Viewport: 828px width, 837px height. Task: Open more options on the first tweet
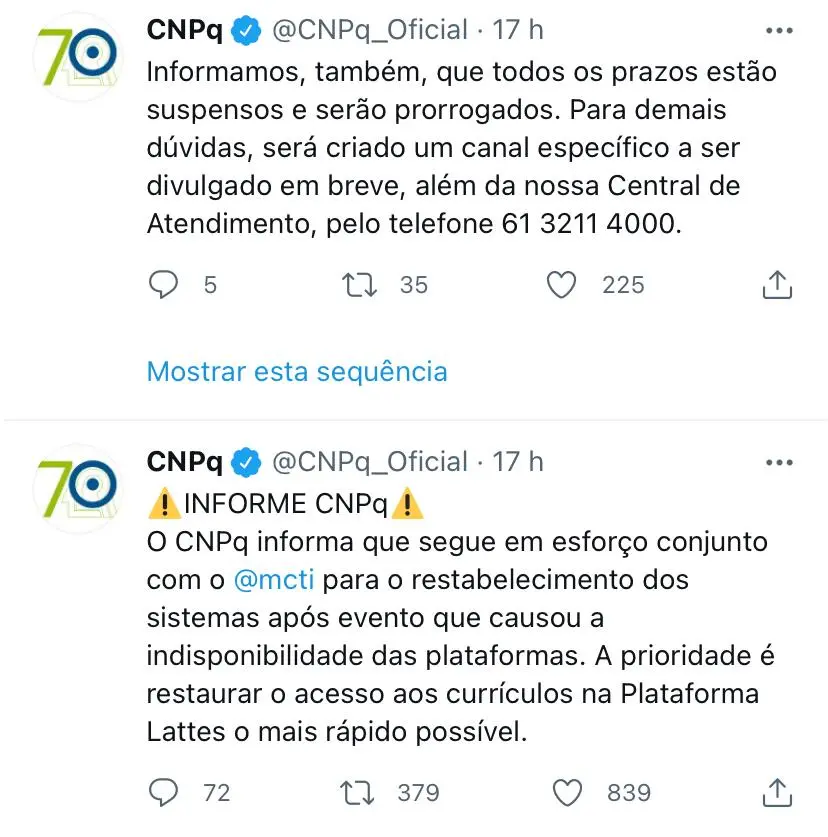(779, 28)
